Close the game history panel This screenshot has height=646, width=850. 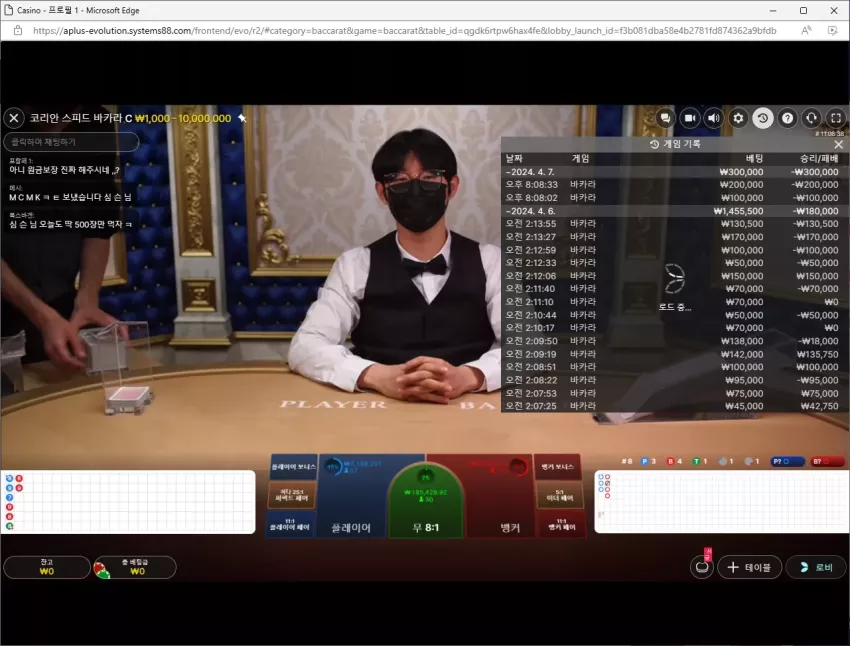coord(839,144)
